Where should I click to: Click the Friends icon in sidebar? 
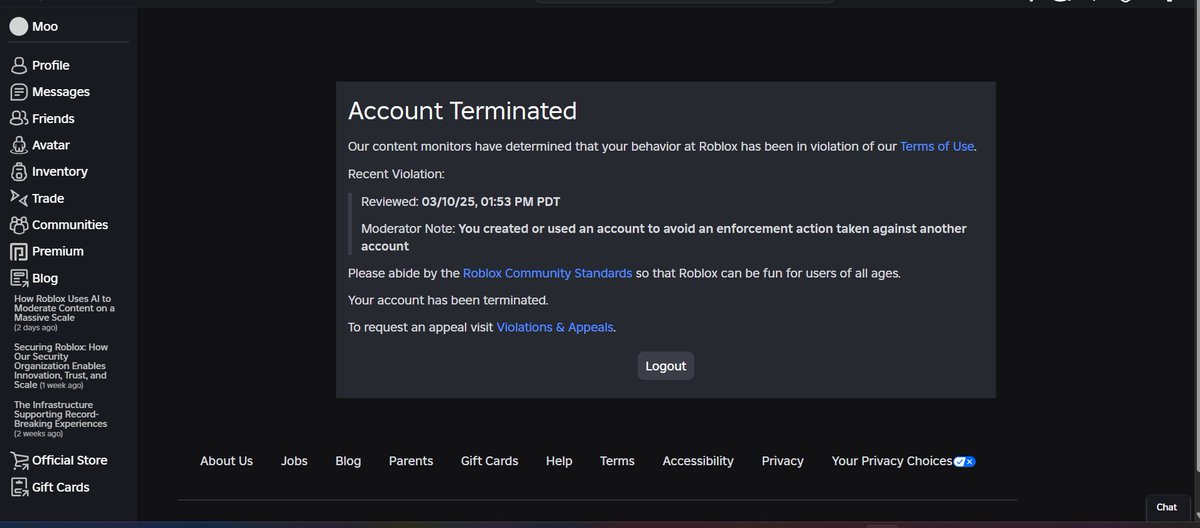pos(18,118)
